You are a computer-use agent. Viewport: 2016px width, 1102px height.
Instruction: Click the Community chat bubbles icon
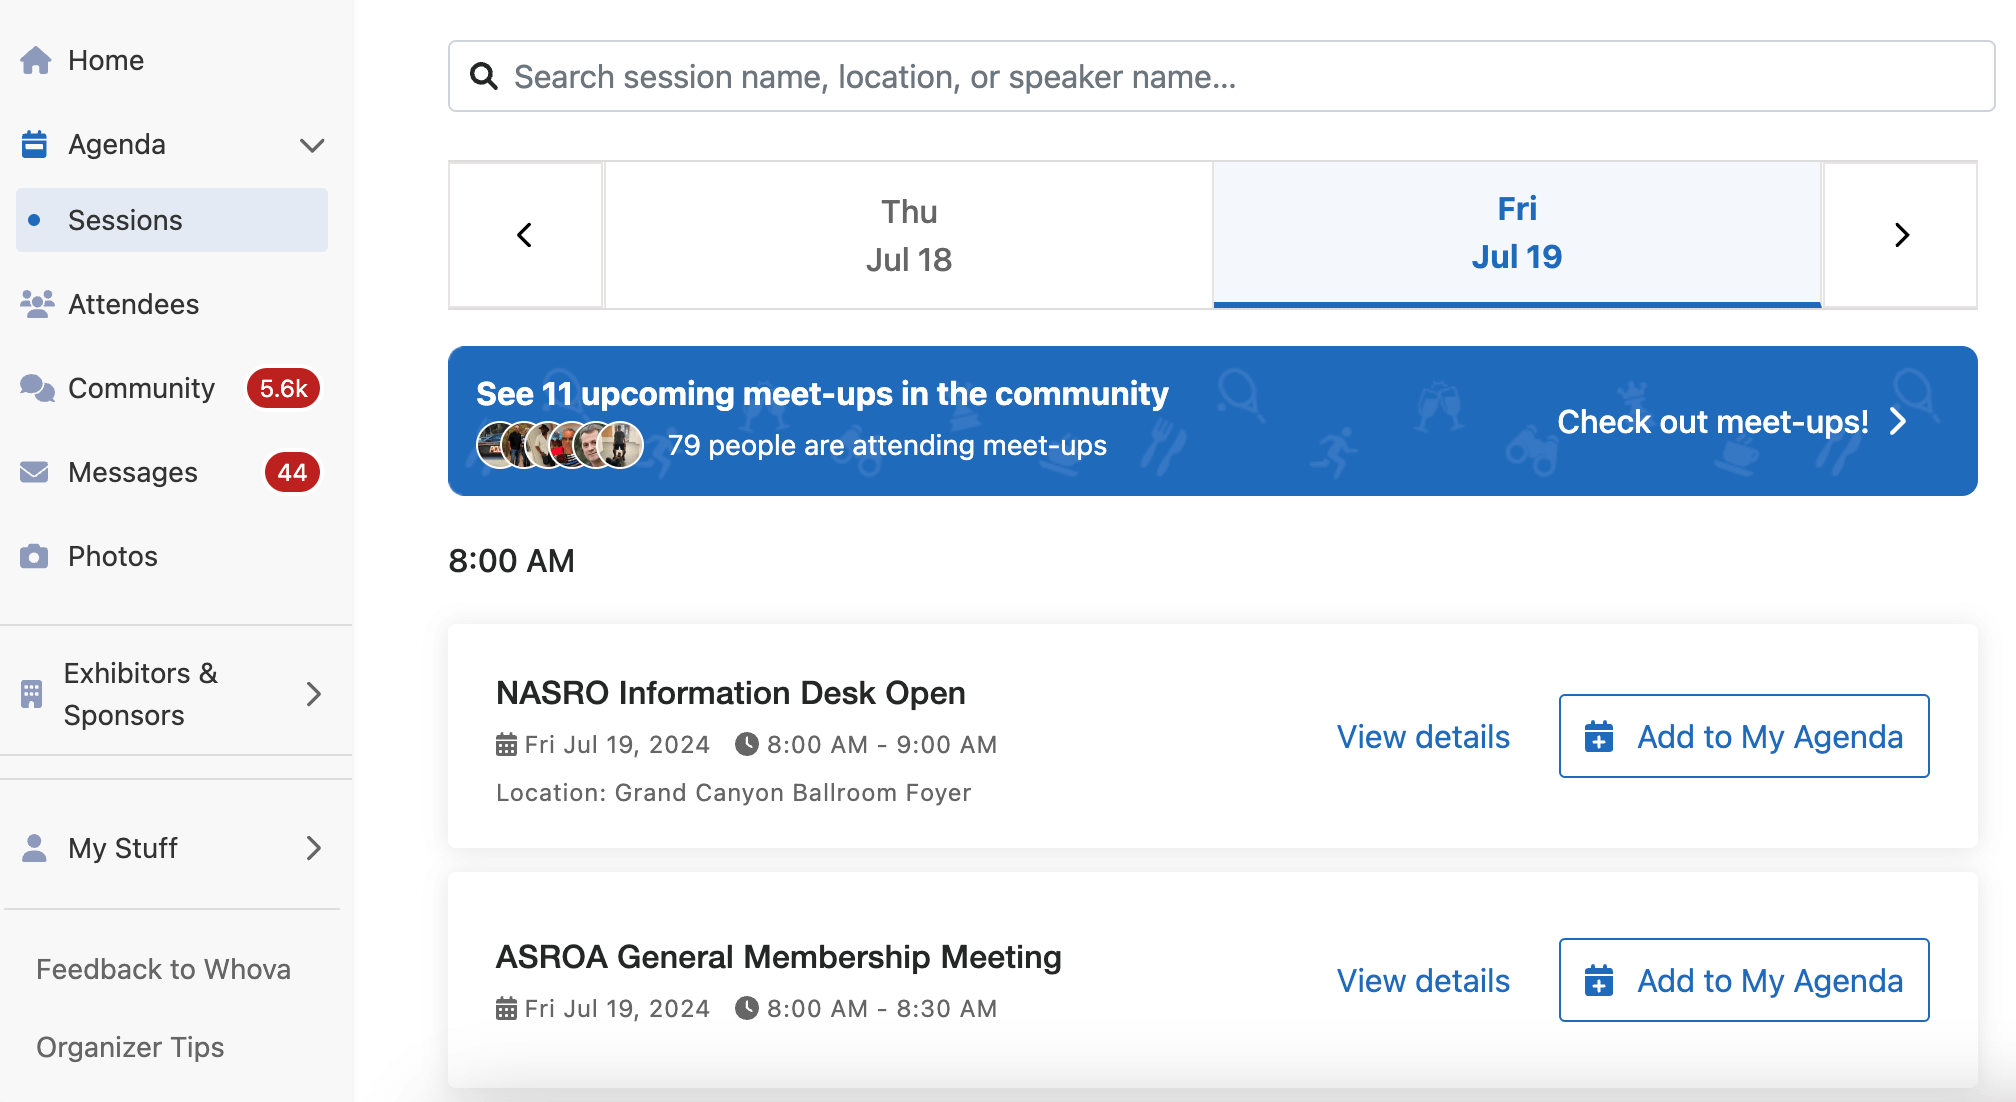click(x=37, y=388)
